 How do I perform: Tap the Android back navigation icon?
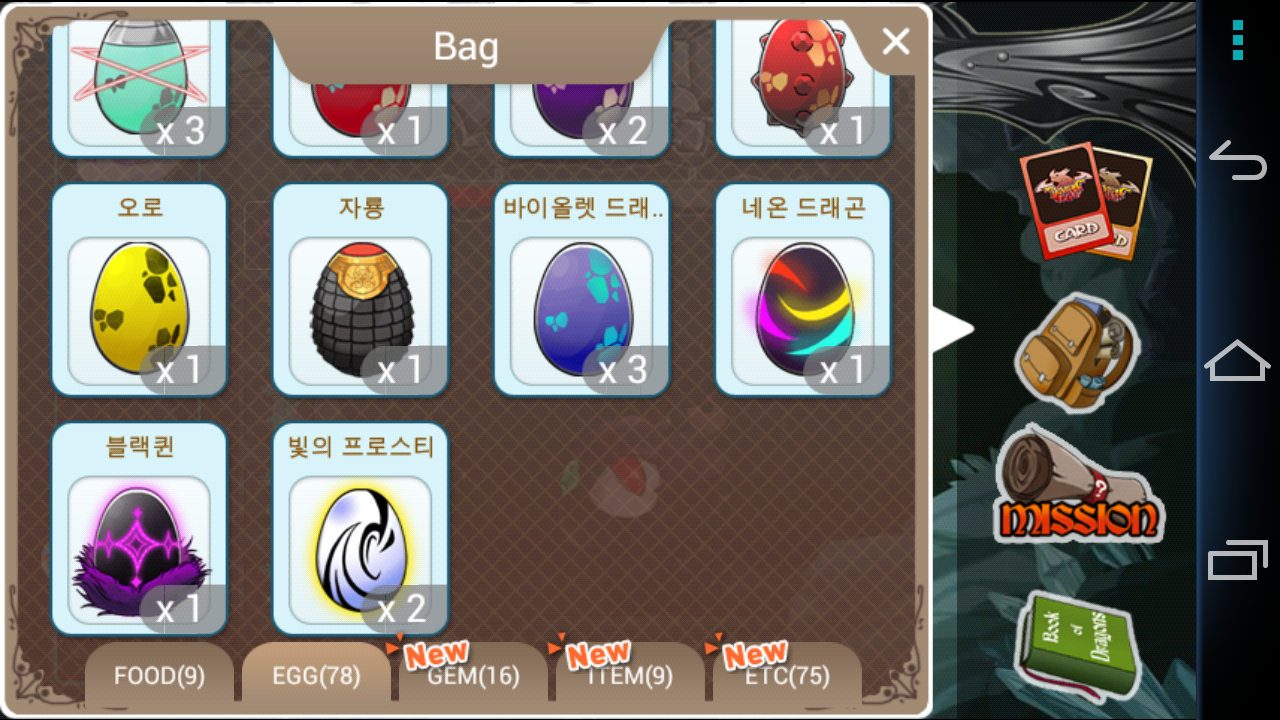click(x=1238, y=160)
